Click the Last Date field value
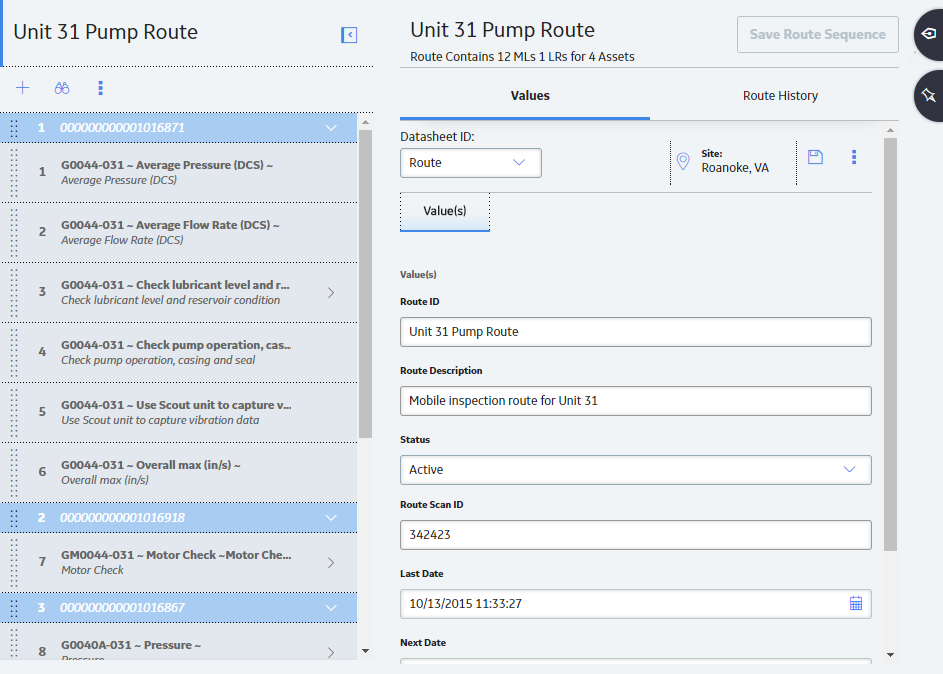Image resolution: width=943 pixels, height=674 pixels. (x=465, y=604)
